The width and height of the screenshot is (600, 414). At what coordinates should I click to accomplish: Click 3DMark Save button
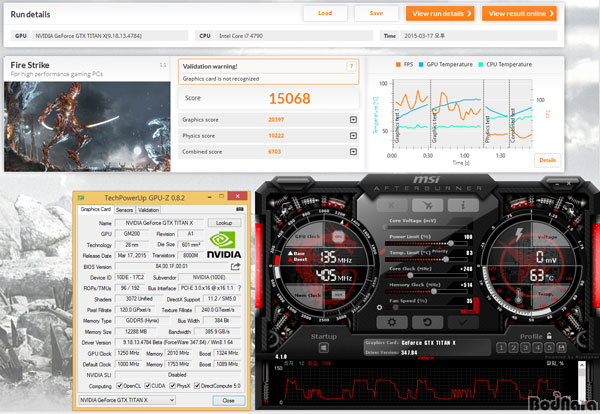point(376,13)
